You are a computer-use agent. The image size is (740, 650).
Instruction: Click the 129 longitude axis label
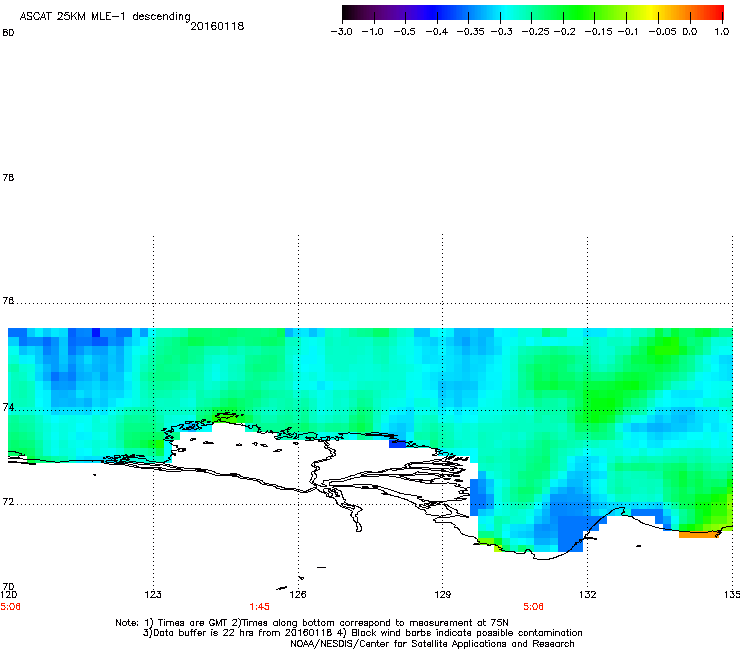coord(443,594)
